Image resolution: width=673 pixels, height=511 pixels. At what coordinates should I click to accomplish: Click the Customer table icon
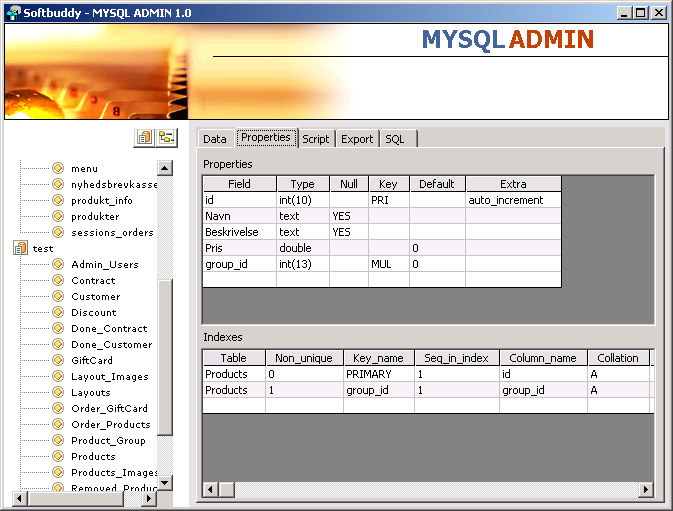click(x=58, y=296)
